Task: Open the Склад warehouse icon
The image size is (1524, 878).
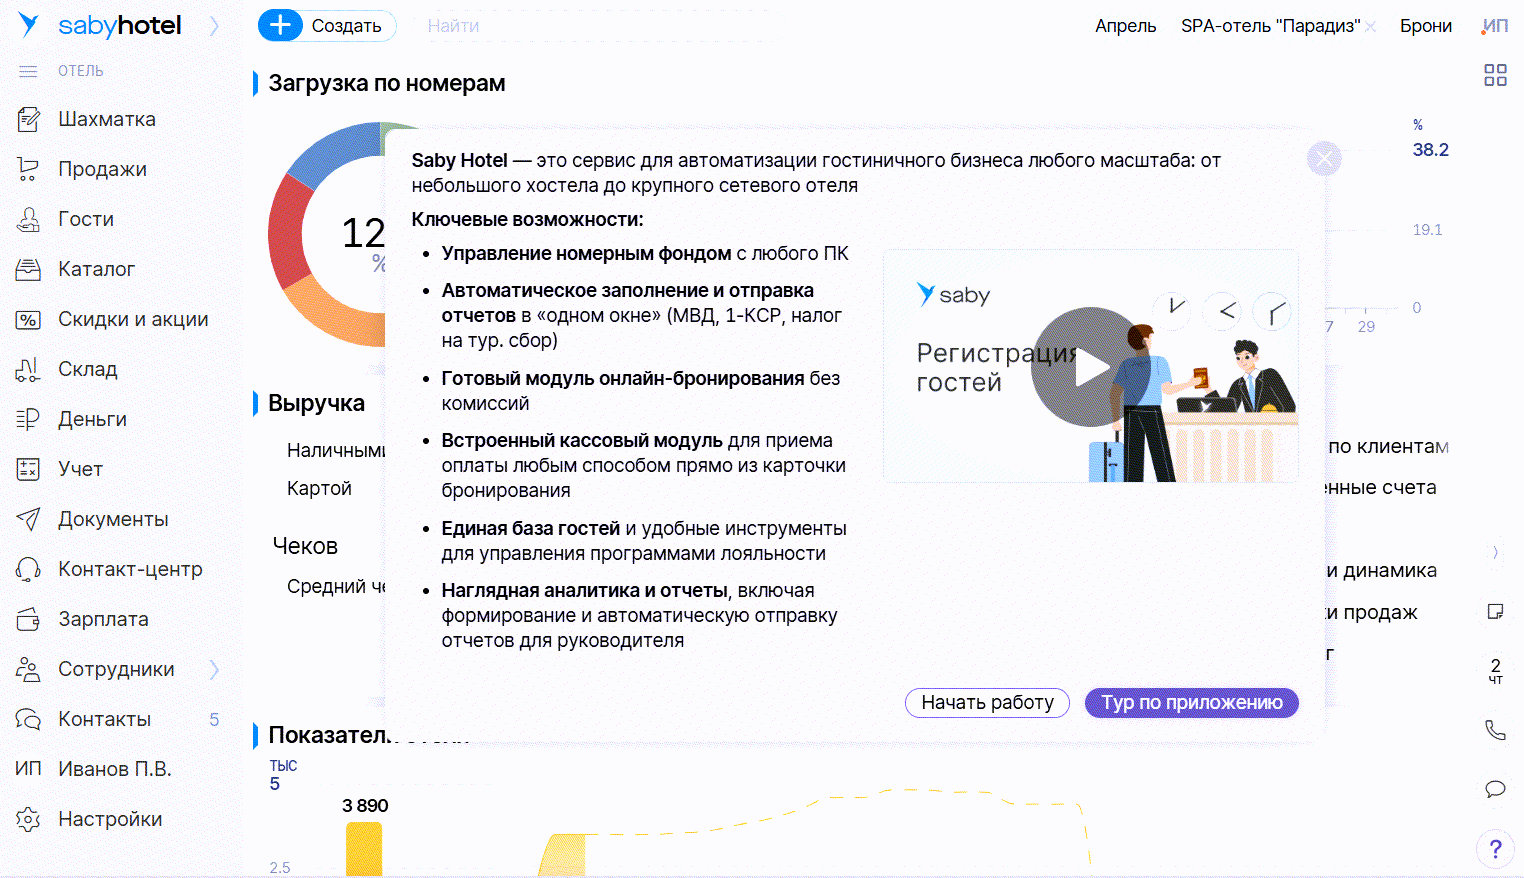Action: click(x=28, y=369)
